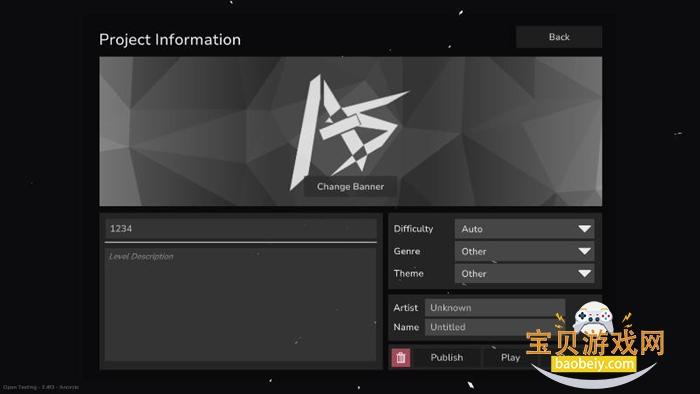This screenshot has height=394, width=700.
Task: Open the Difficulty dropdown set to Auto
Action: click(524, 229)
